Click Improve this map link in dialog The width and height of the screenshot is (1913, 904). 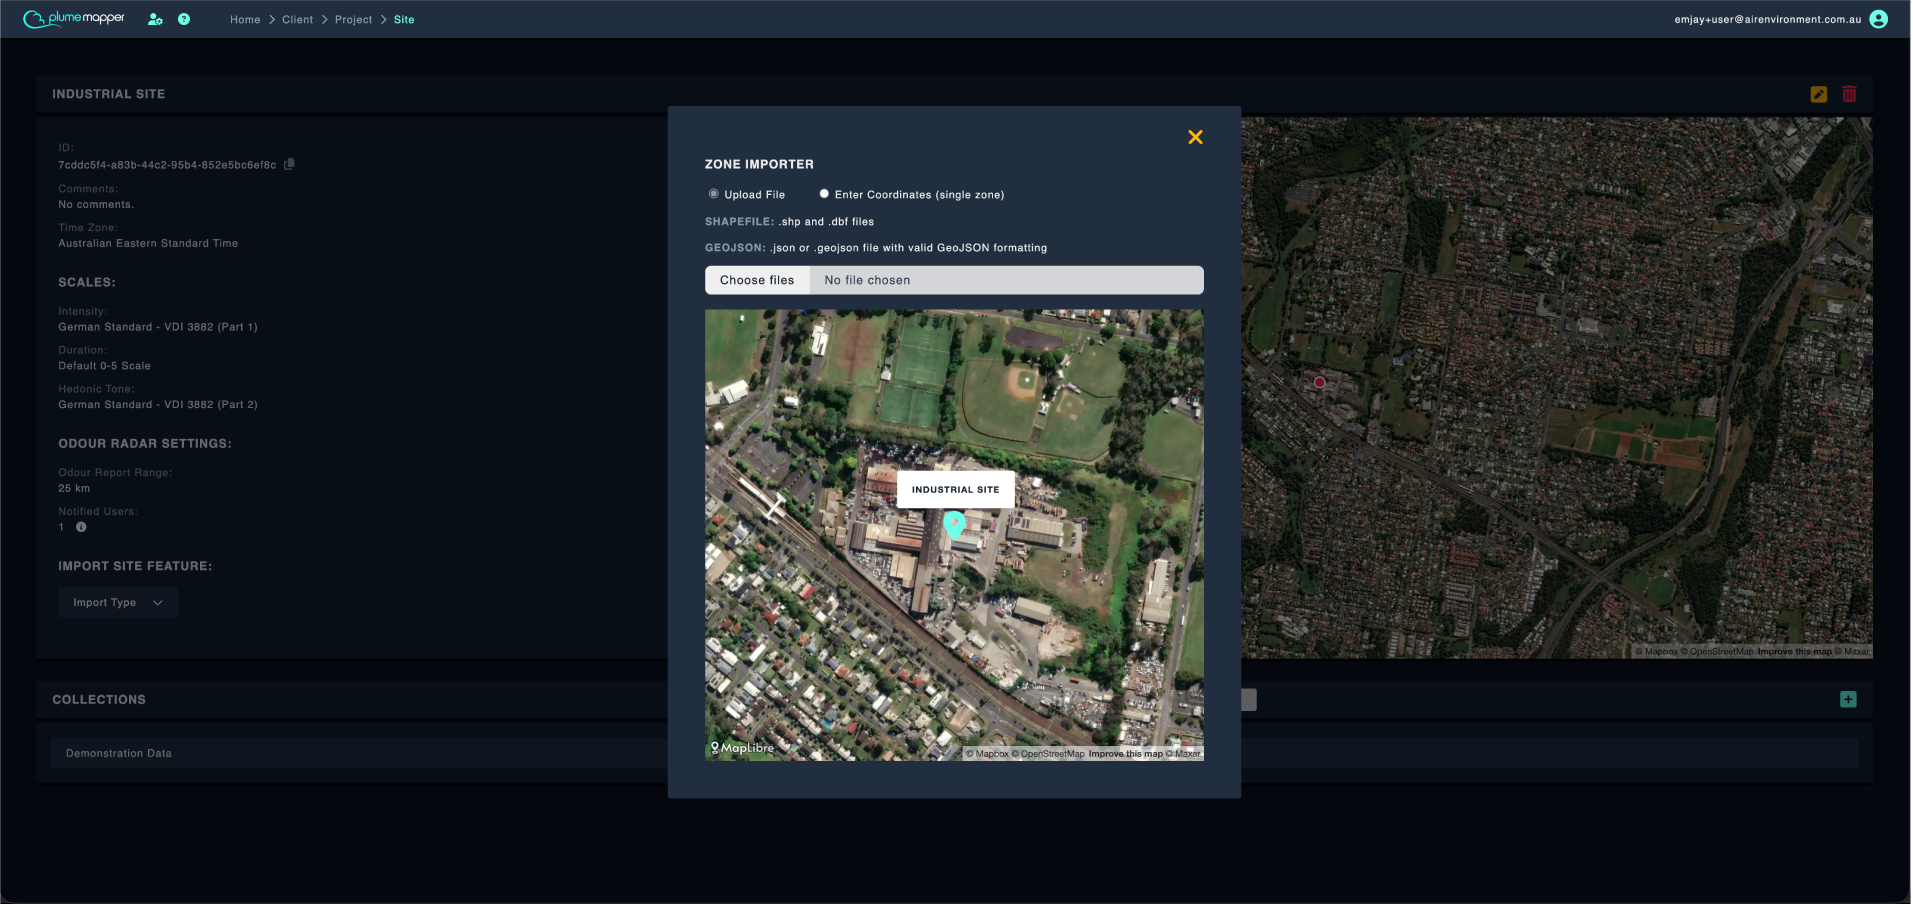[1126, 754]
